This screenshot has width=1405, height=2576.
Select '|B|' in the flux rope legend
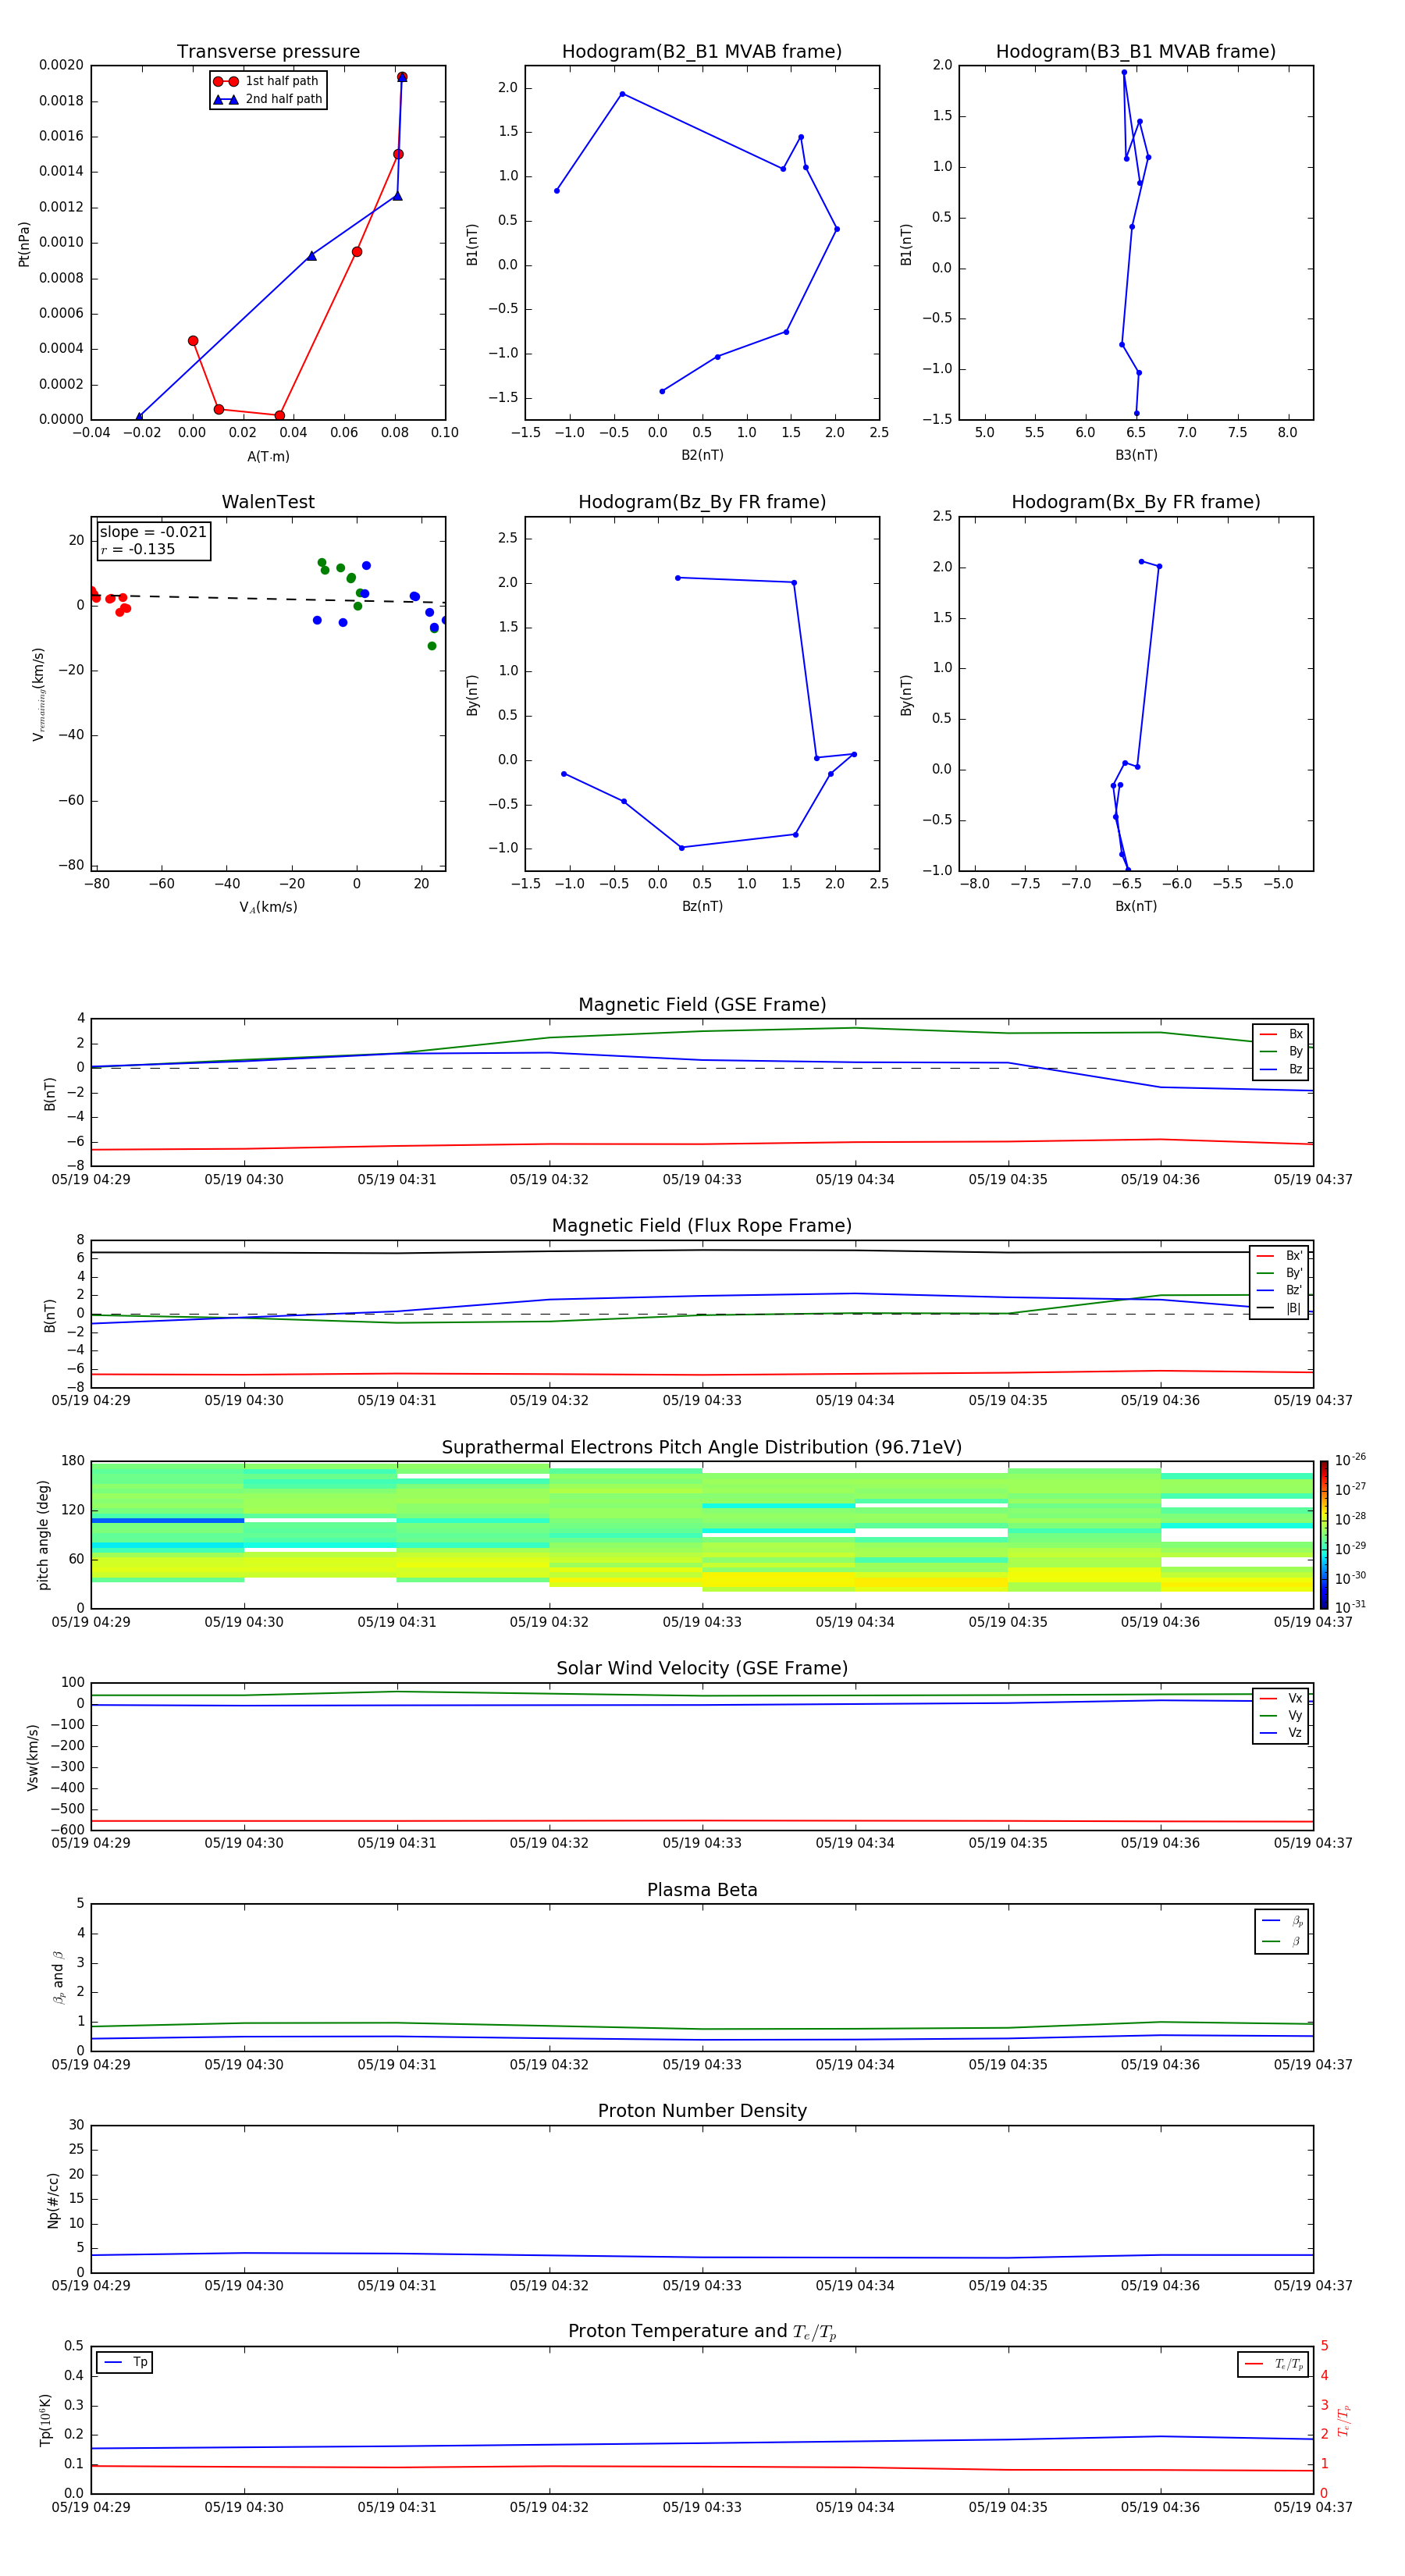tap(1280, 1308)
